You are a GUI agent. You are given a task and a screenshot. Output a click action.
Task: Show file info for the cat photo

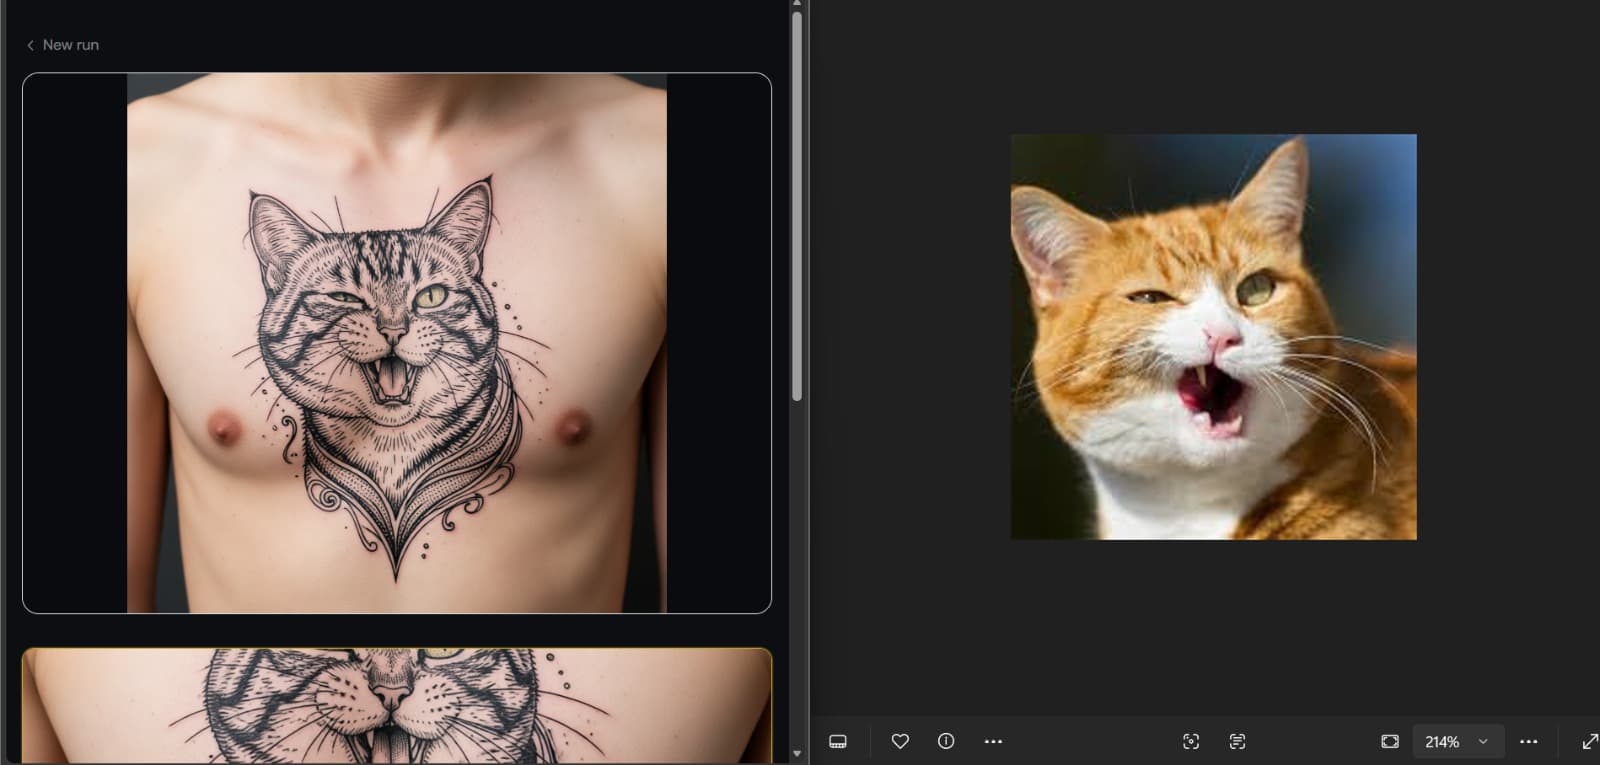(x=946, y=741)
